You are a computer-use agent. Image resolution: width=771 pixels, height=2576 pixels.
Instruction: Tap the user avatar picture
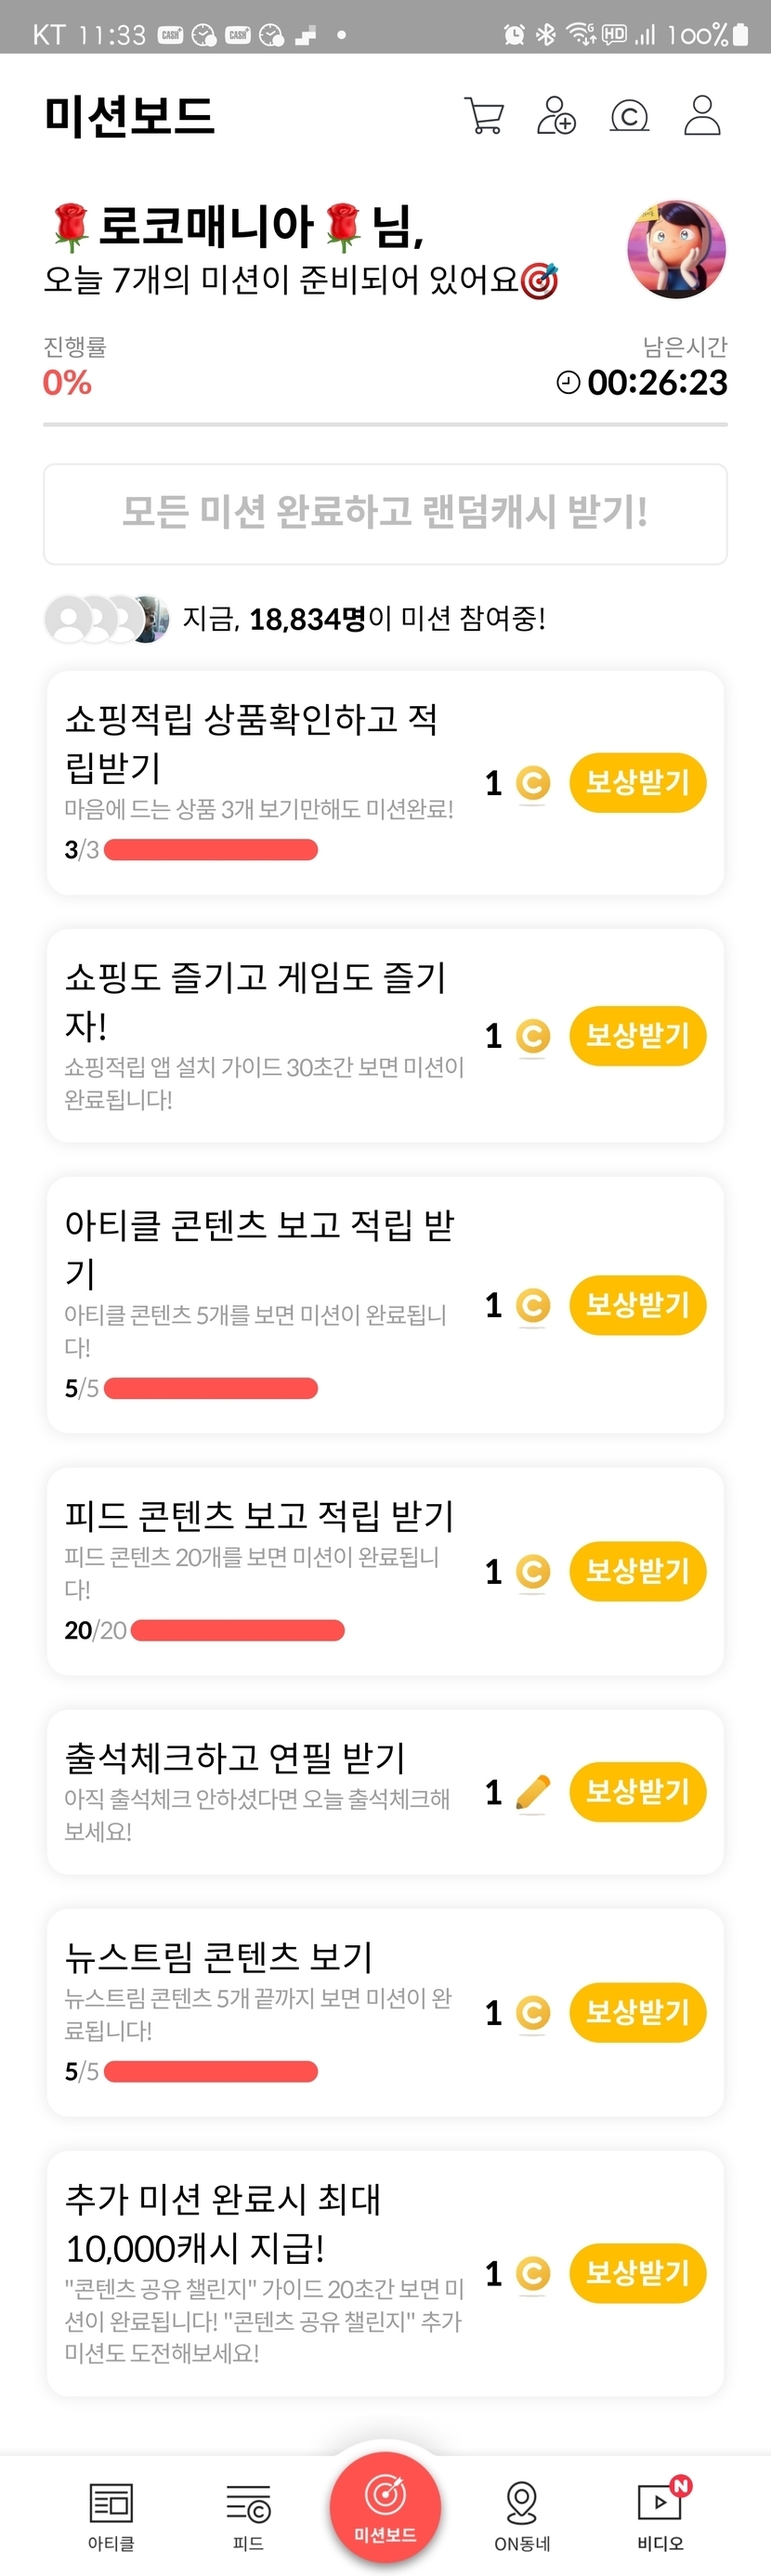click(676, 249)
